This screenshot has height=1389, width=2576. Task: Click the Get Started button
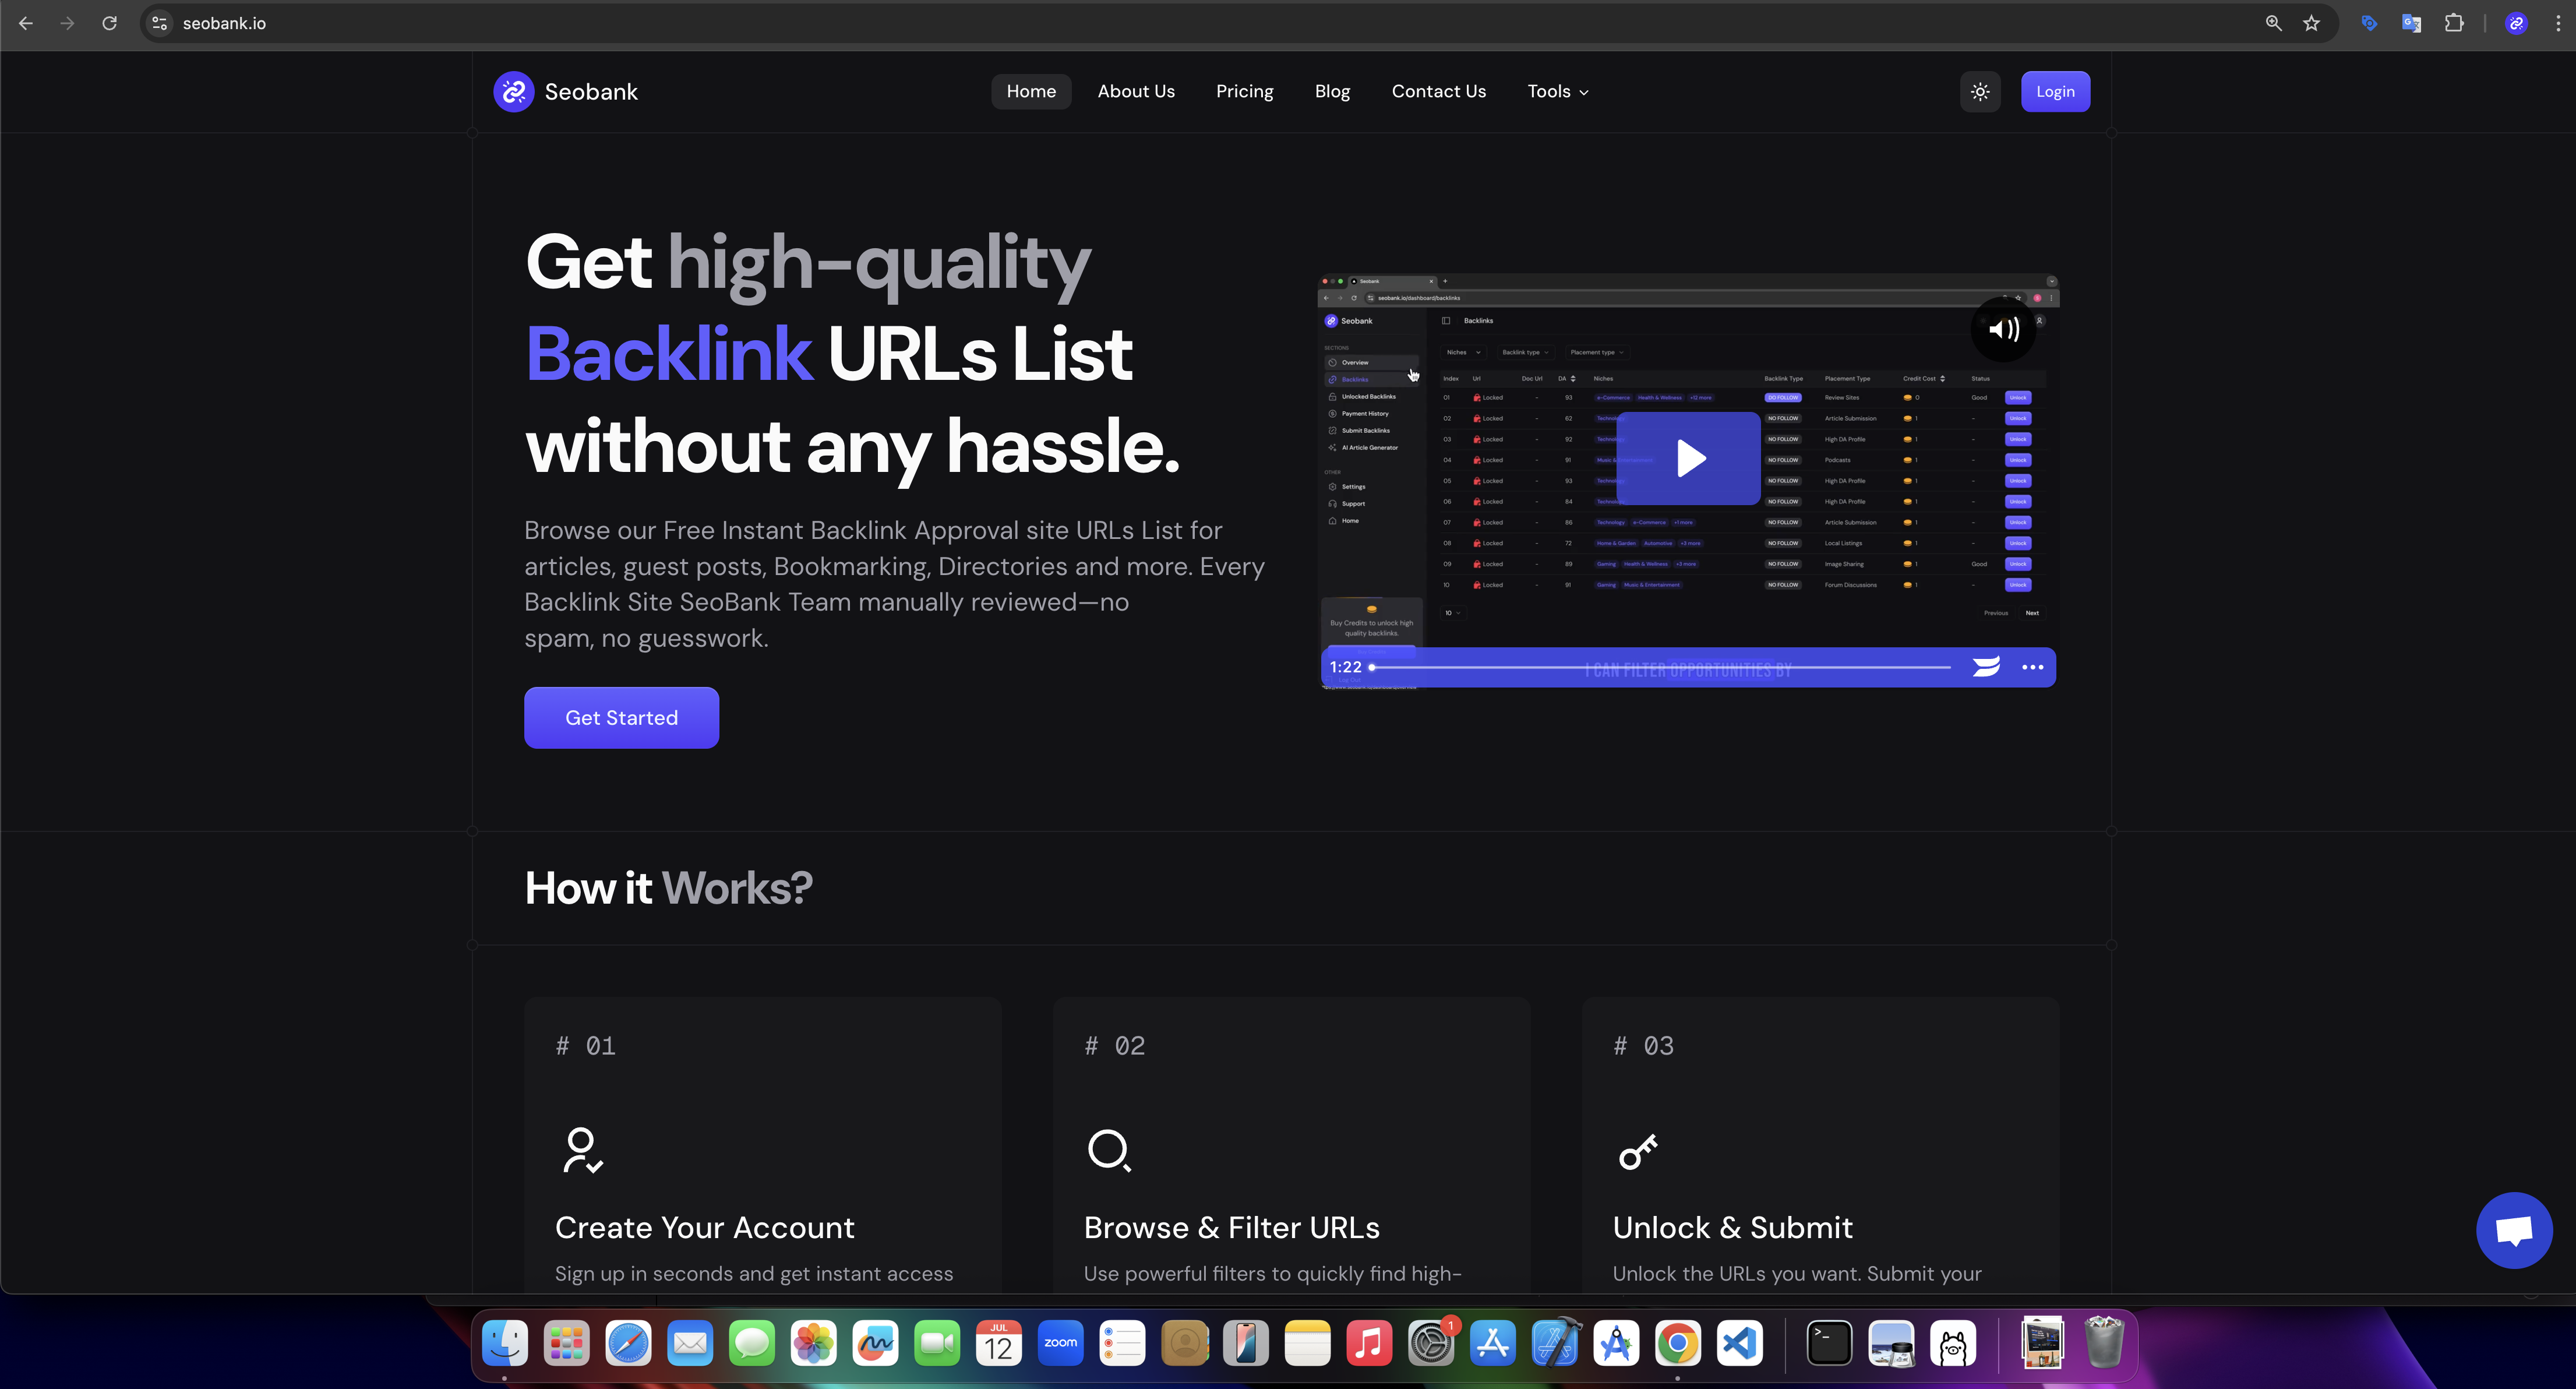[621, 718]
